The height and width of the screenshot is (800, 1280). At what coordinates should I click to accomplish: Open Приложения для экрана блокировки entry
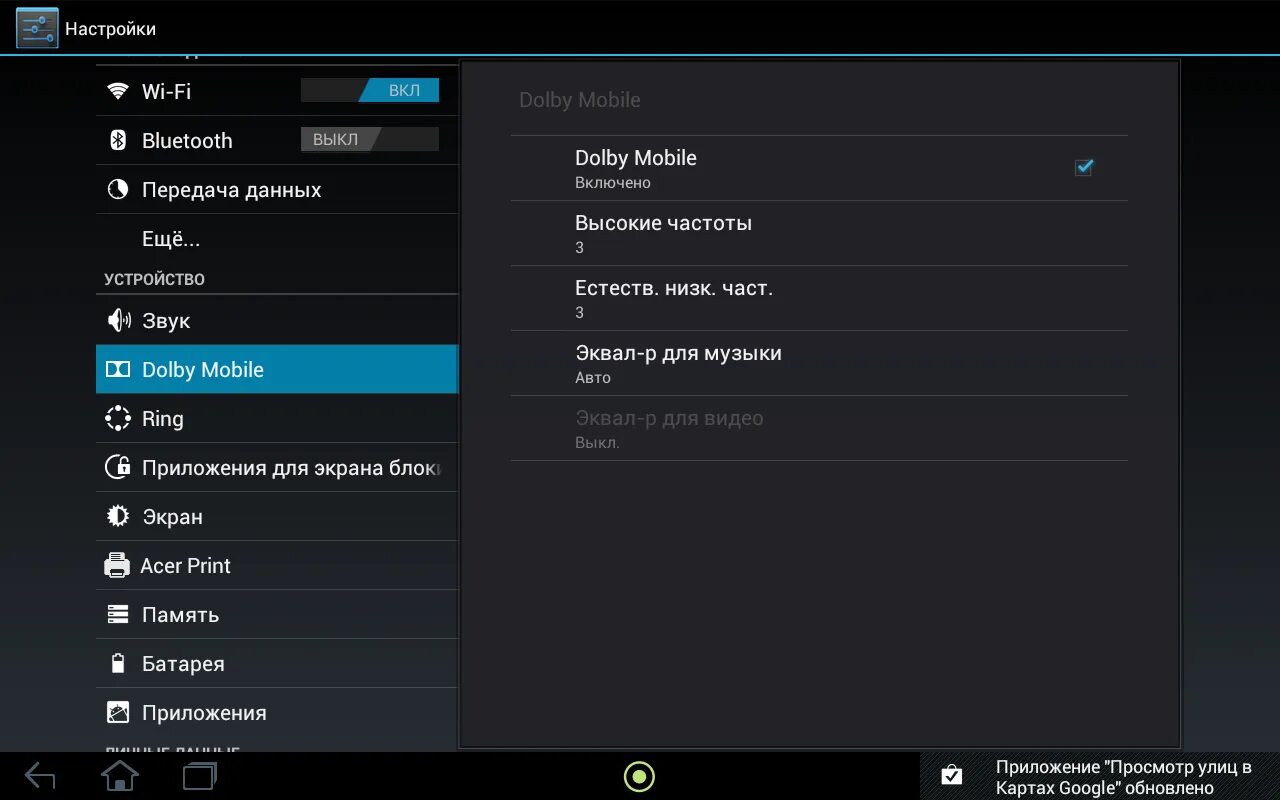click(x=277, y=467)
